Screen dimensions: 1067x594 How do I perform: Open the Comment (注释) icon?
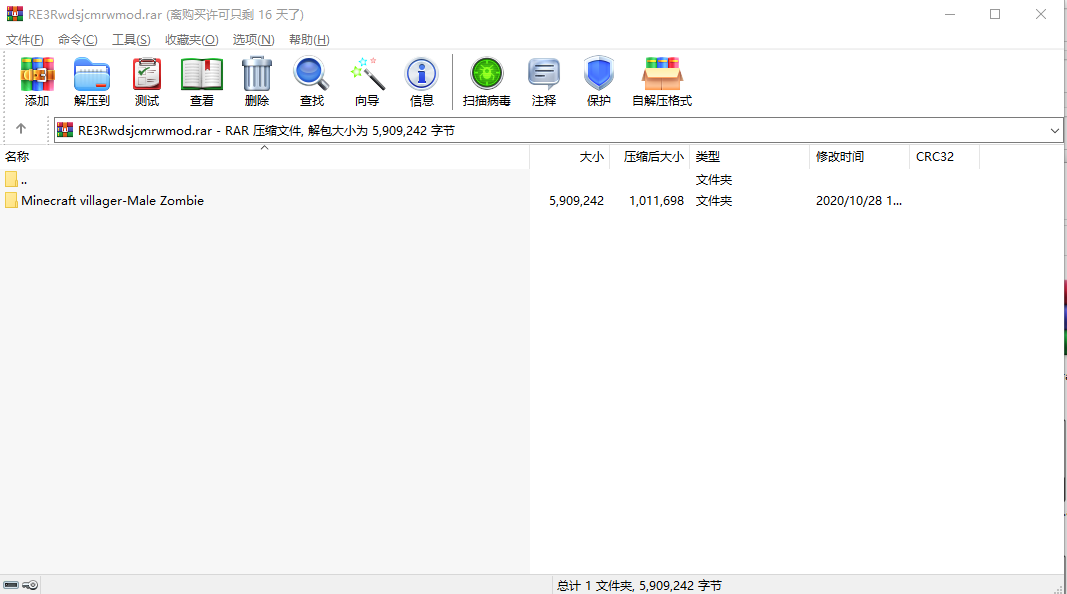[x=544, y=74]
